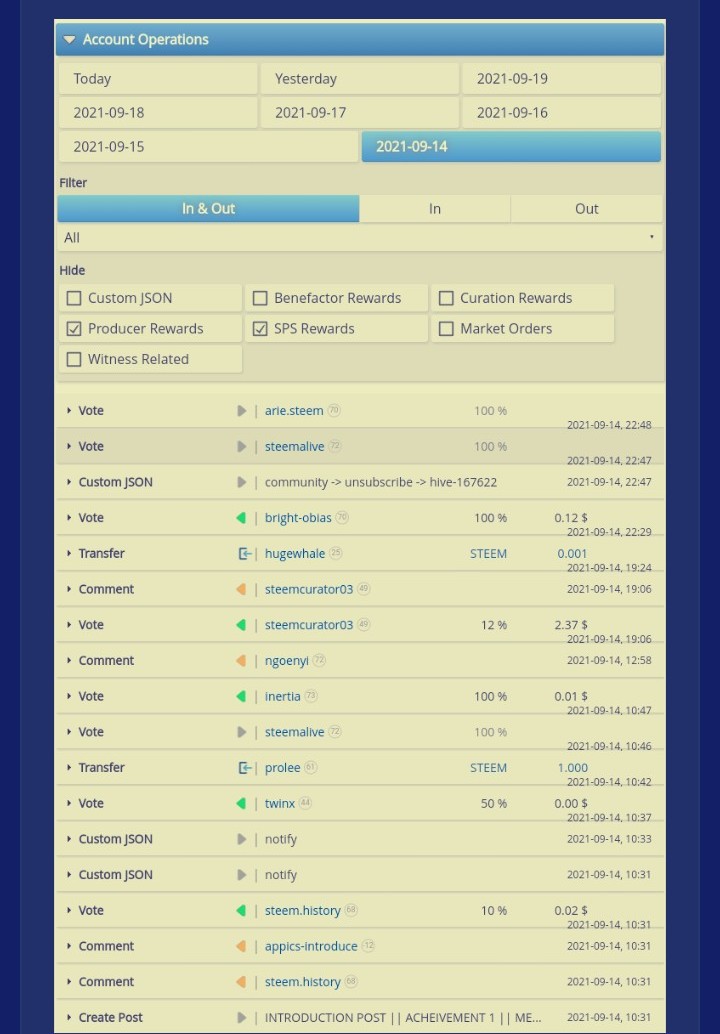Viewport: 720px width, 1034px height.
Task: Click green incoming arrow icon for steemcurator03 vote
Action: [x=241, y=624]
